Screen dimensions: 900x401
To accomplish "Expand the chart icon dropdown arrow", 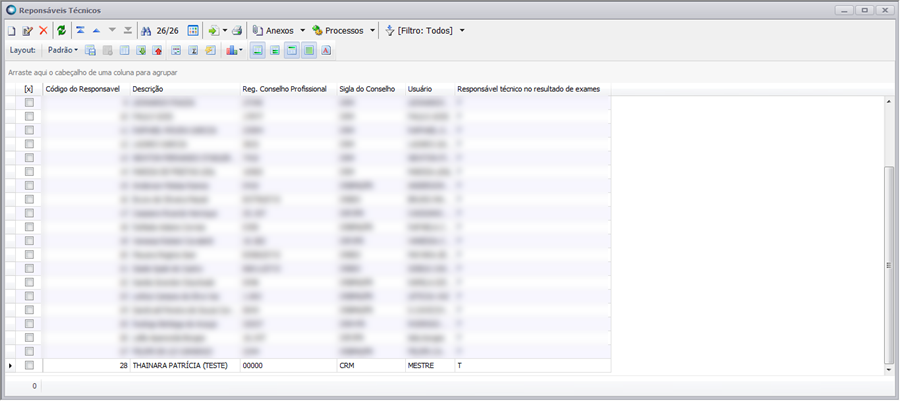I will pos(241,50).
